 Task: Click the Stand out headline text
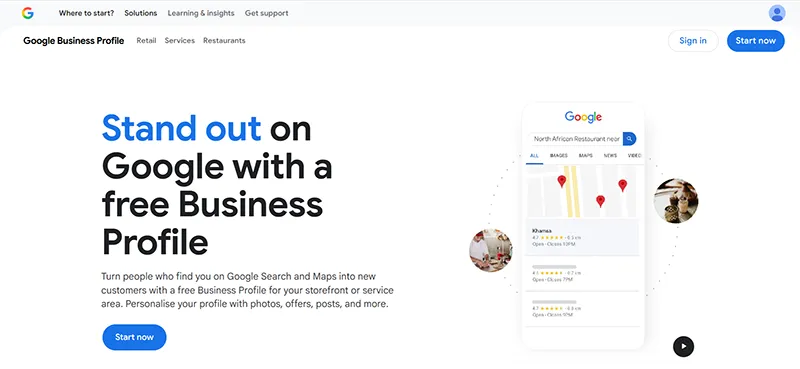tap(182, 128)
